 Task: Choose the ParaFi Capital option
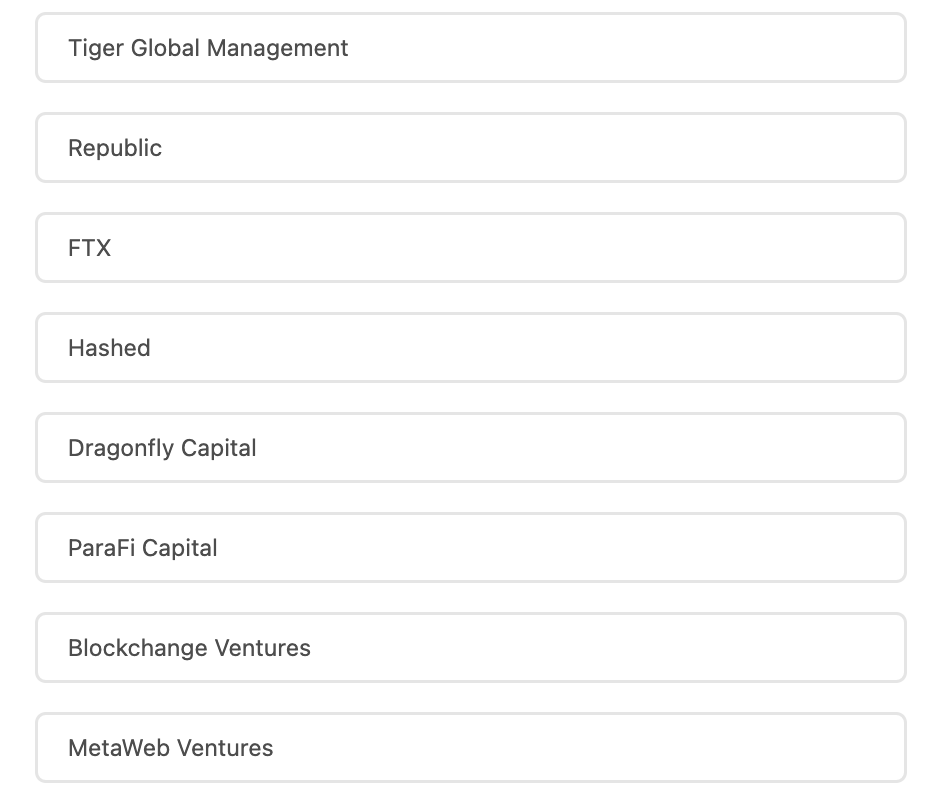pyautogui.click(x=470, y=548)
